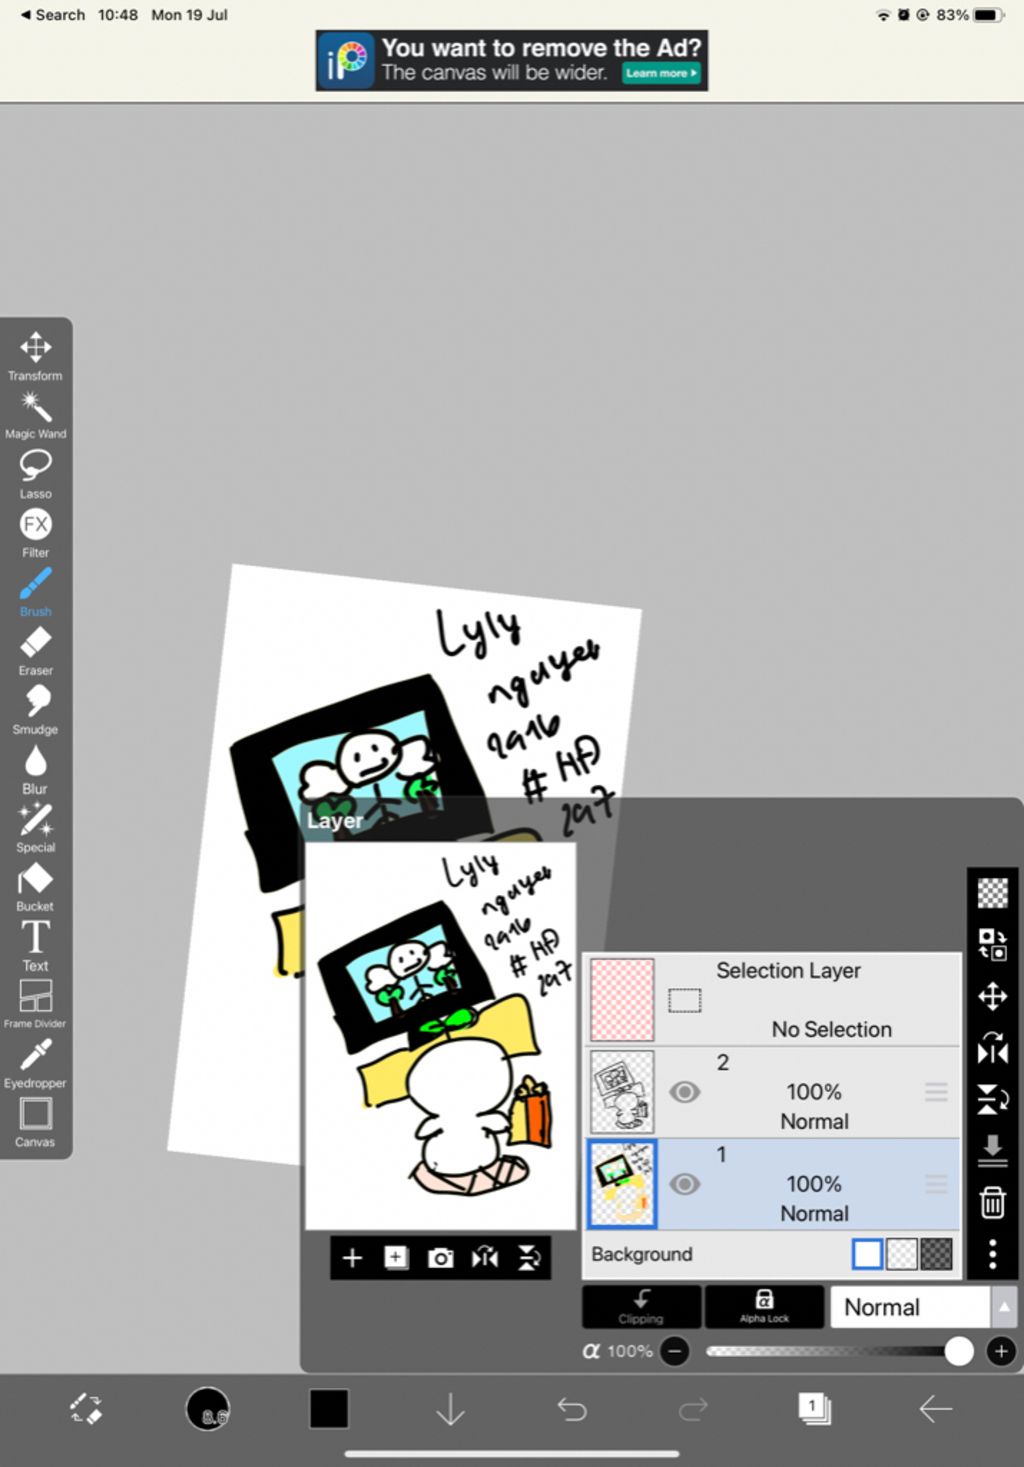Select the Smudge tool
Image resolution: width=1024 pixels, height=1467 pixels.
pyautogui.click(x=35, y=709)
